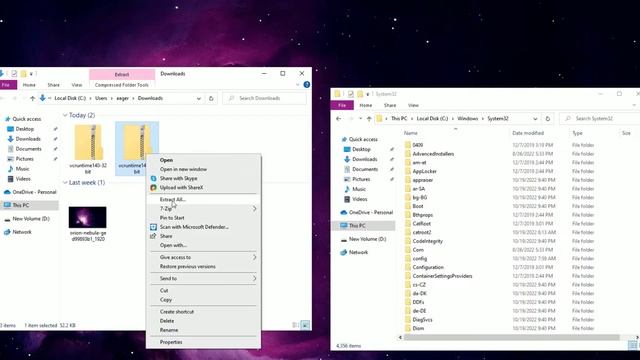Collapse the Last week (1) group
Image resolution: width=640 pixels, height=360 pixels.
pos(65,182)
